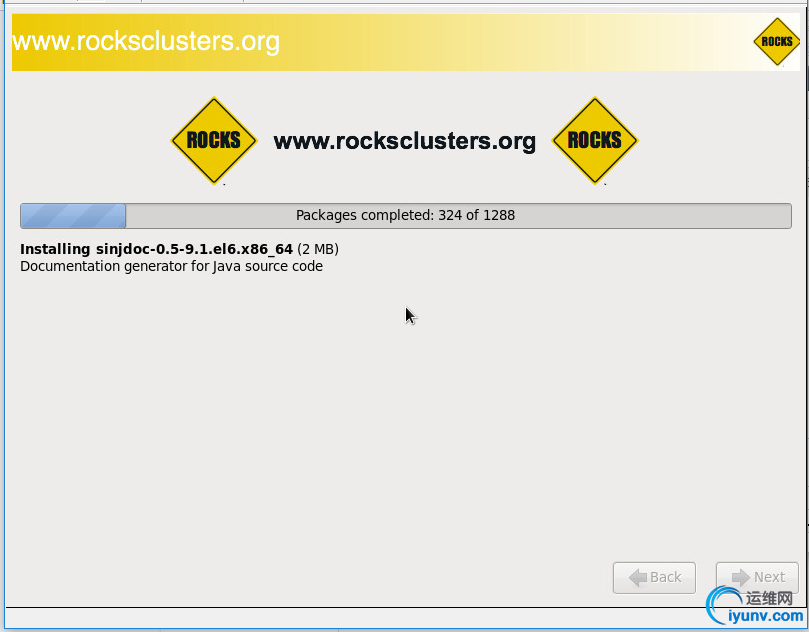Viewport: 809px width, 632px height.
Task: Click the Next button
Action: [757, 577]
